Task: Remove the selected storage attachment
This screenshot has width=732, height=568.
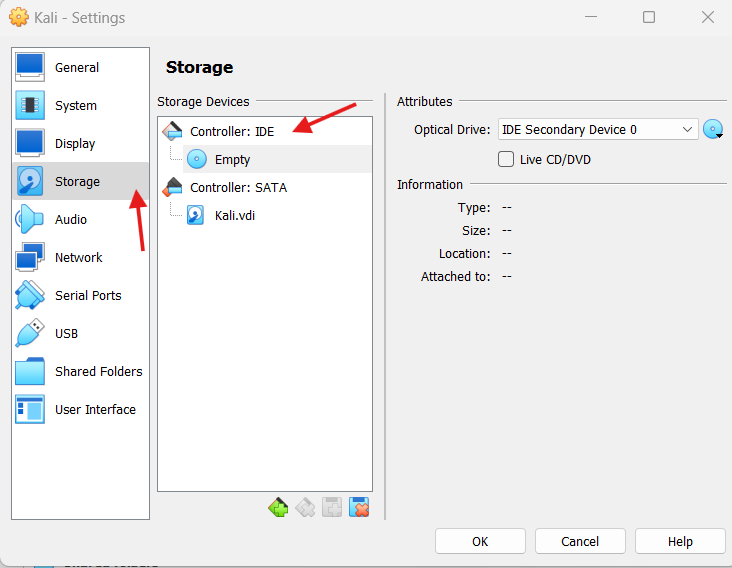Action: [359, 507]
